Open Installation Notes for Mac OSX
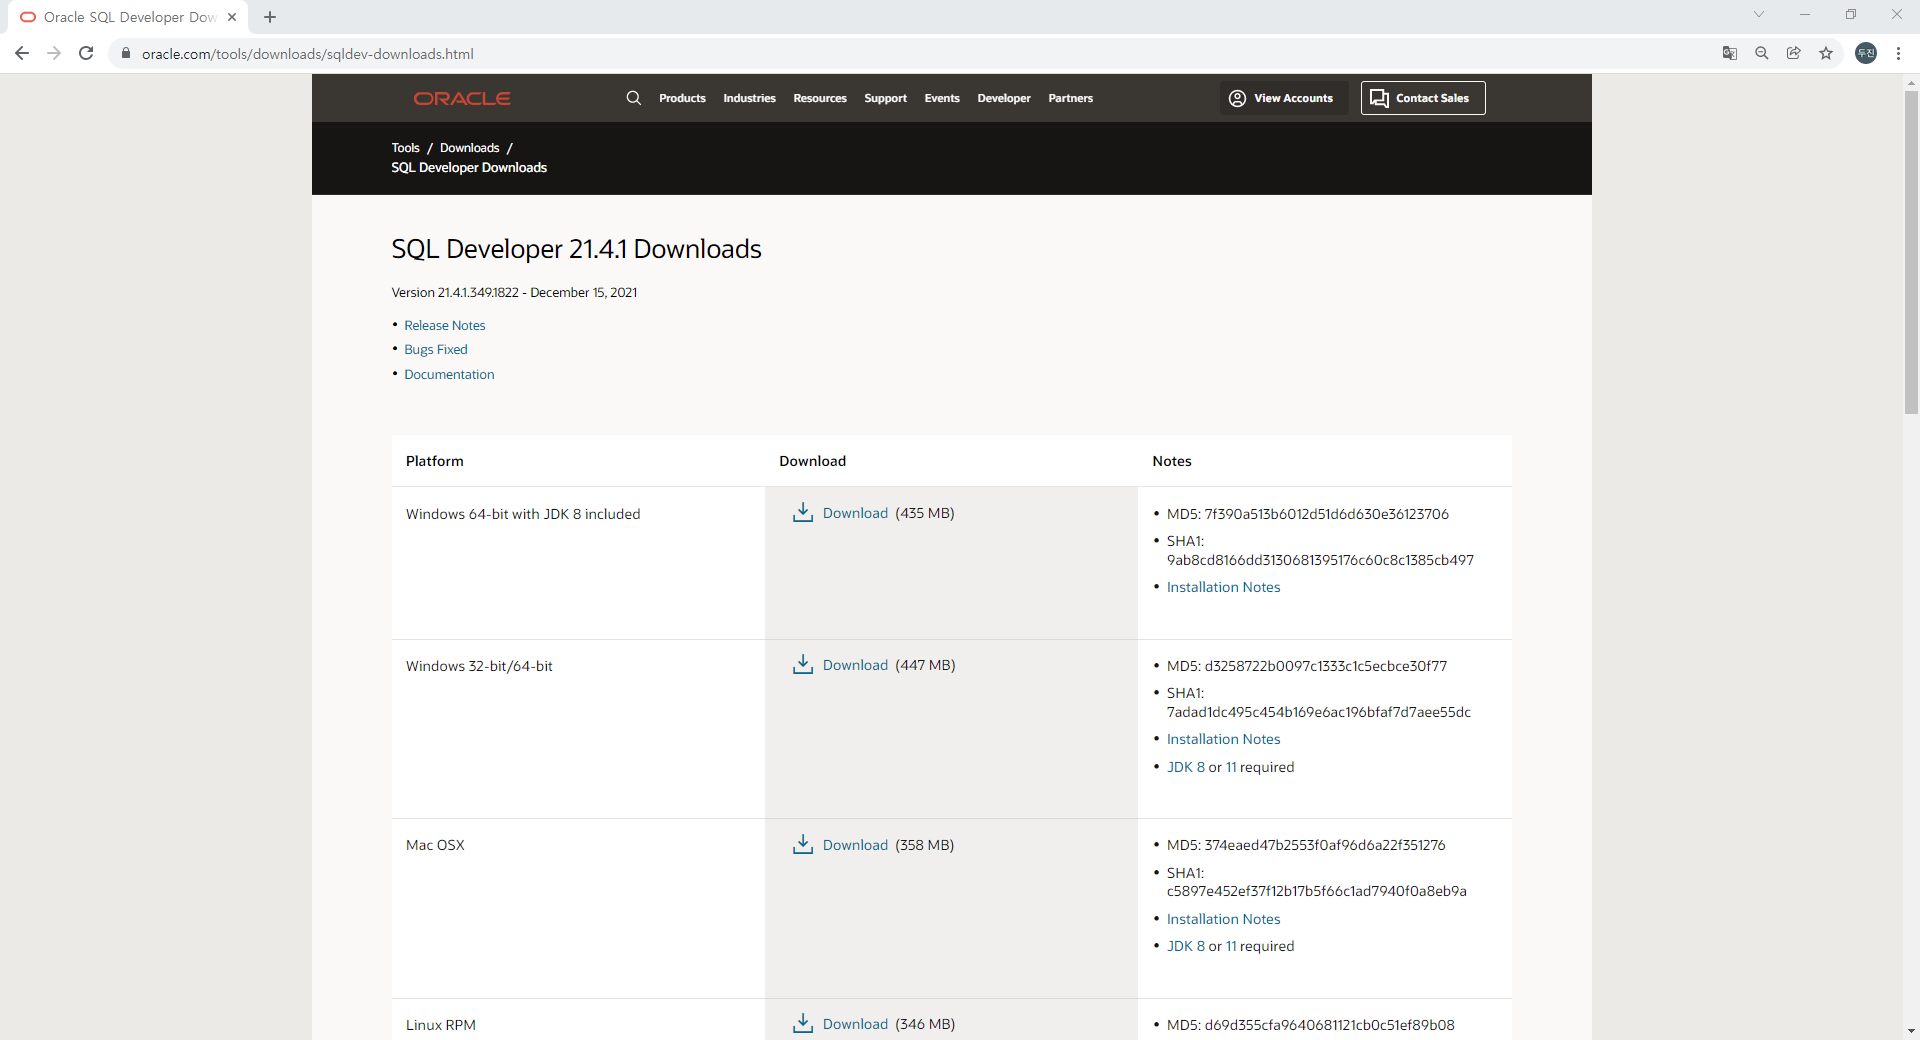Screen dimensions: 1920x1040 point(1223,919)
